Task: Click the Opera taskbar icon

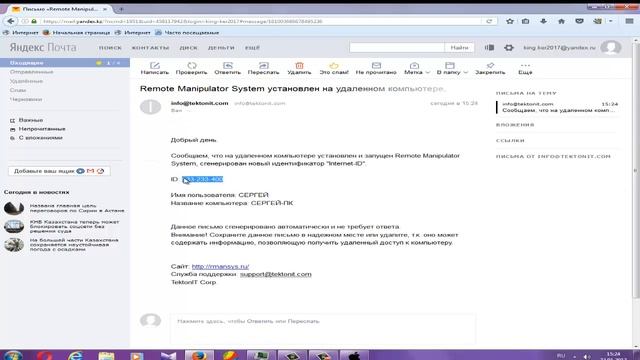Action: [44, 356]
